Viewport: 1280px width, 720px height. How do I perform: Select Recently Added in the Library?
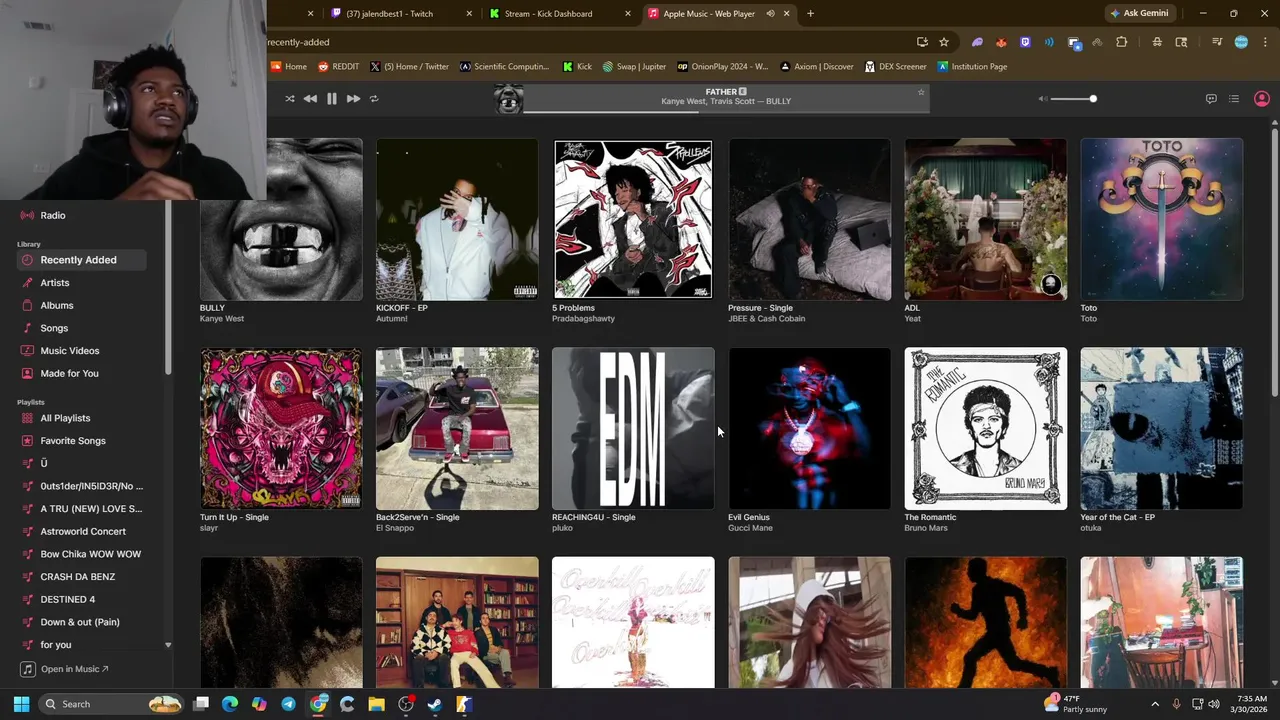pos(81,260)
